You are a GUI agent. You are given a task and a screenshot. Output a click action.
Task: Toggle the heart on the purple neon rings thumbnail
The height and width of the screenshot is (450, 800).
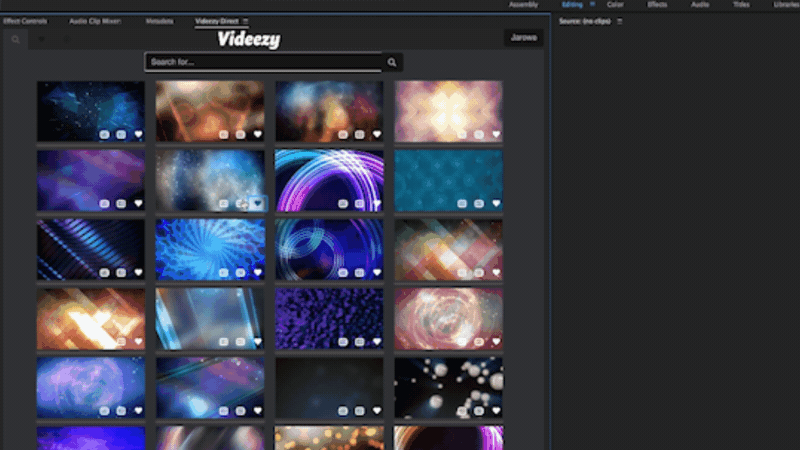tap(376, 203)
